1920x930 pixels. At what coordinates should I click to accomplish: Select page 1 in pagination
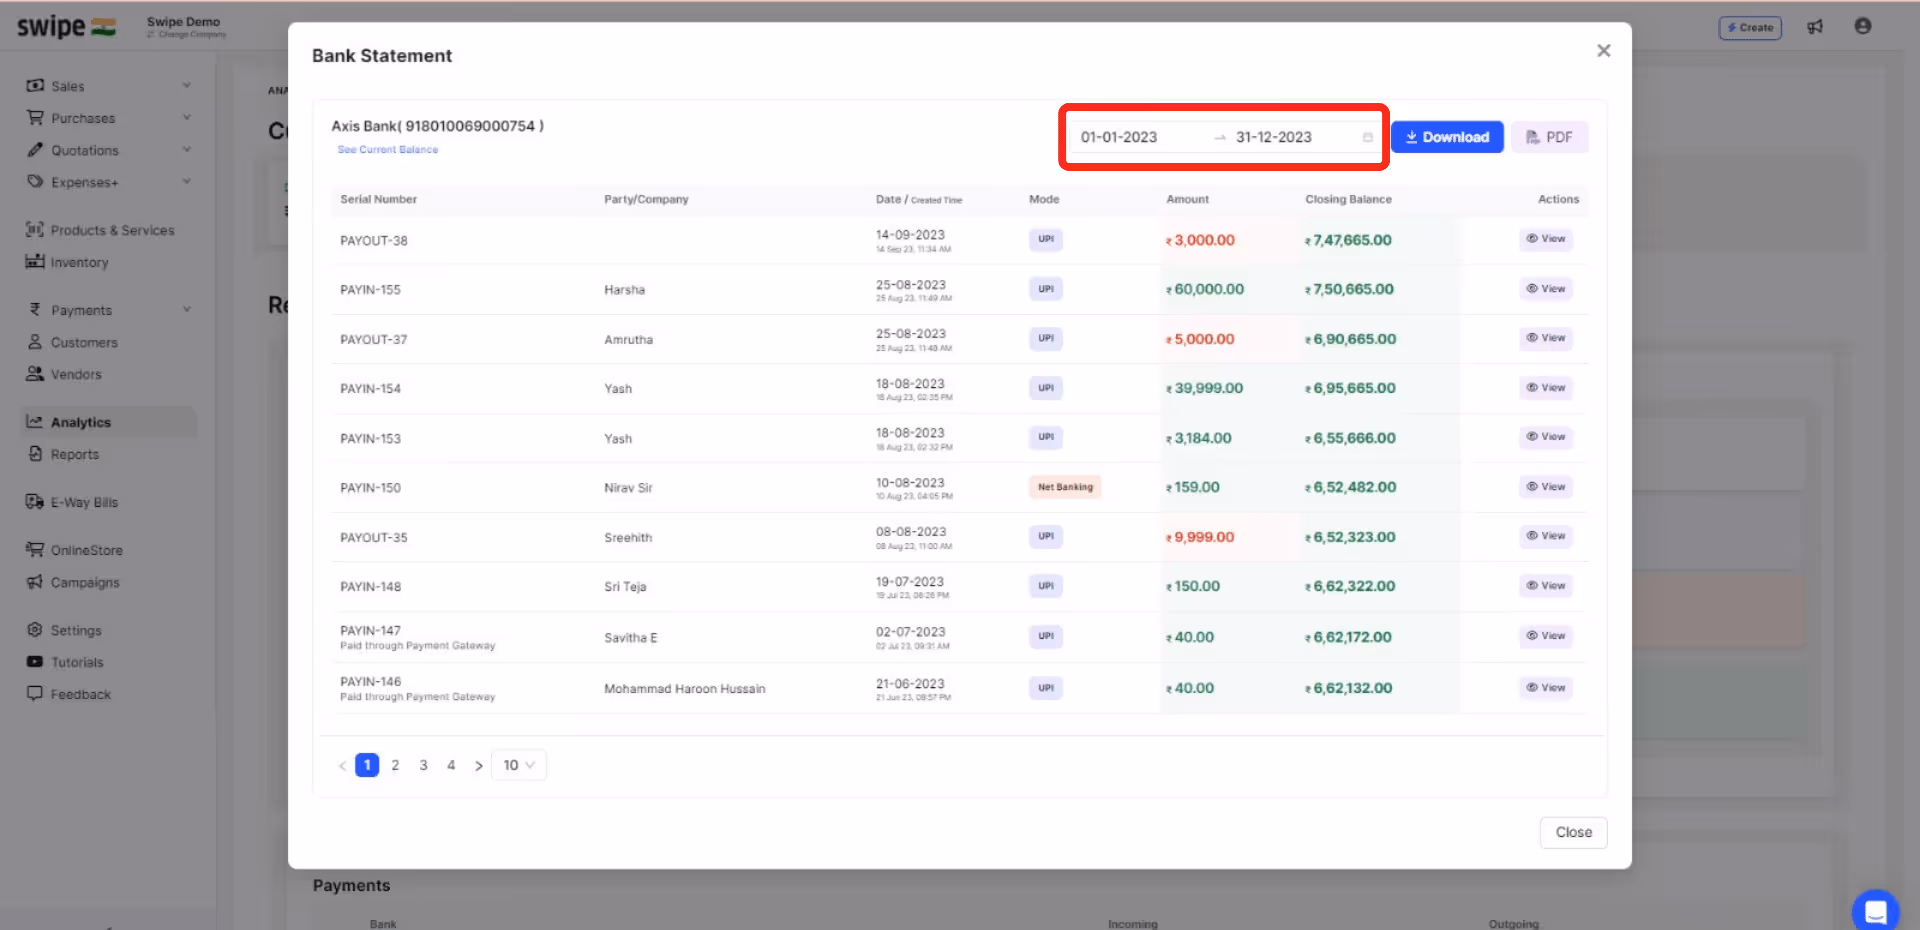(x=367, y=765)
